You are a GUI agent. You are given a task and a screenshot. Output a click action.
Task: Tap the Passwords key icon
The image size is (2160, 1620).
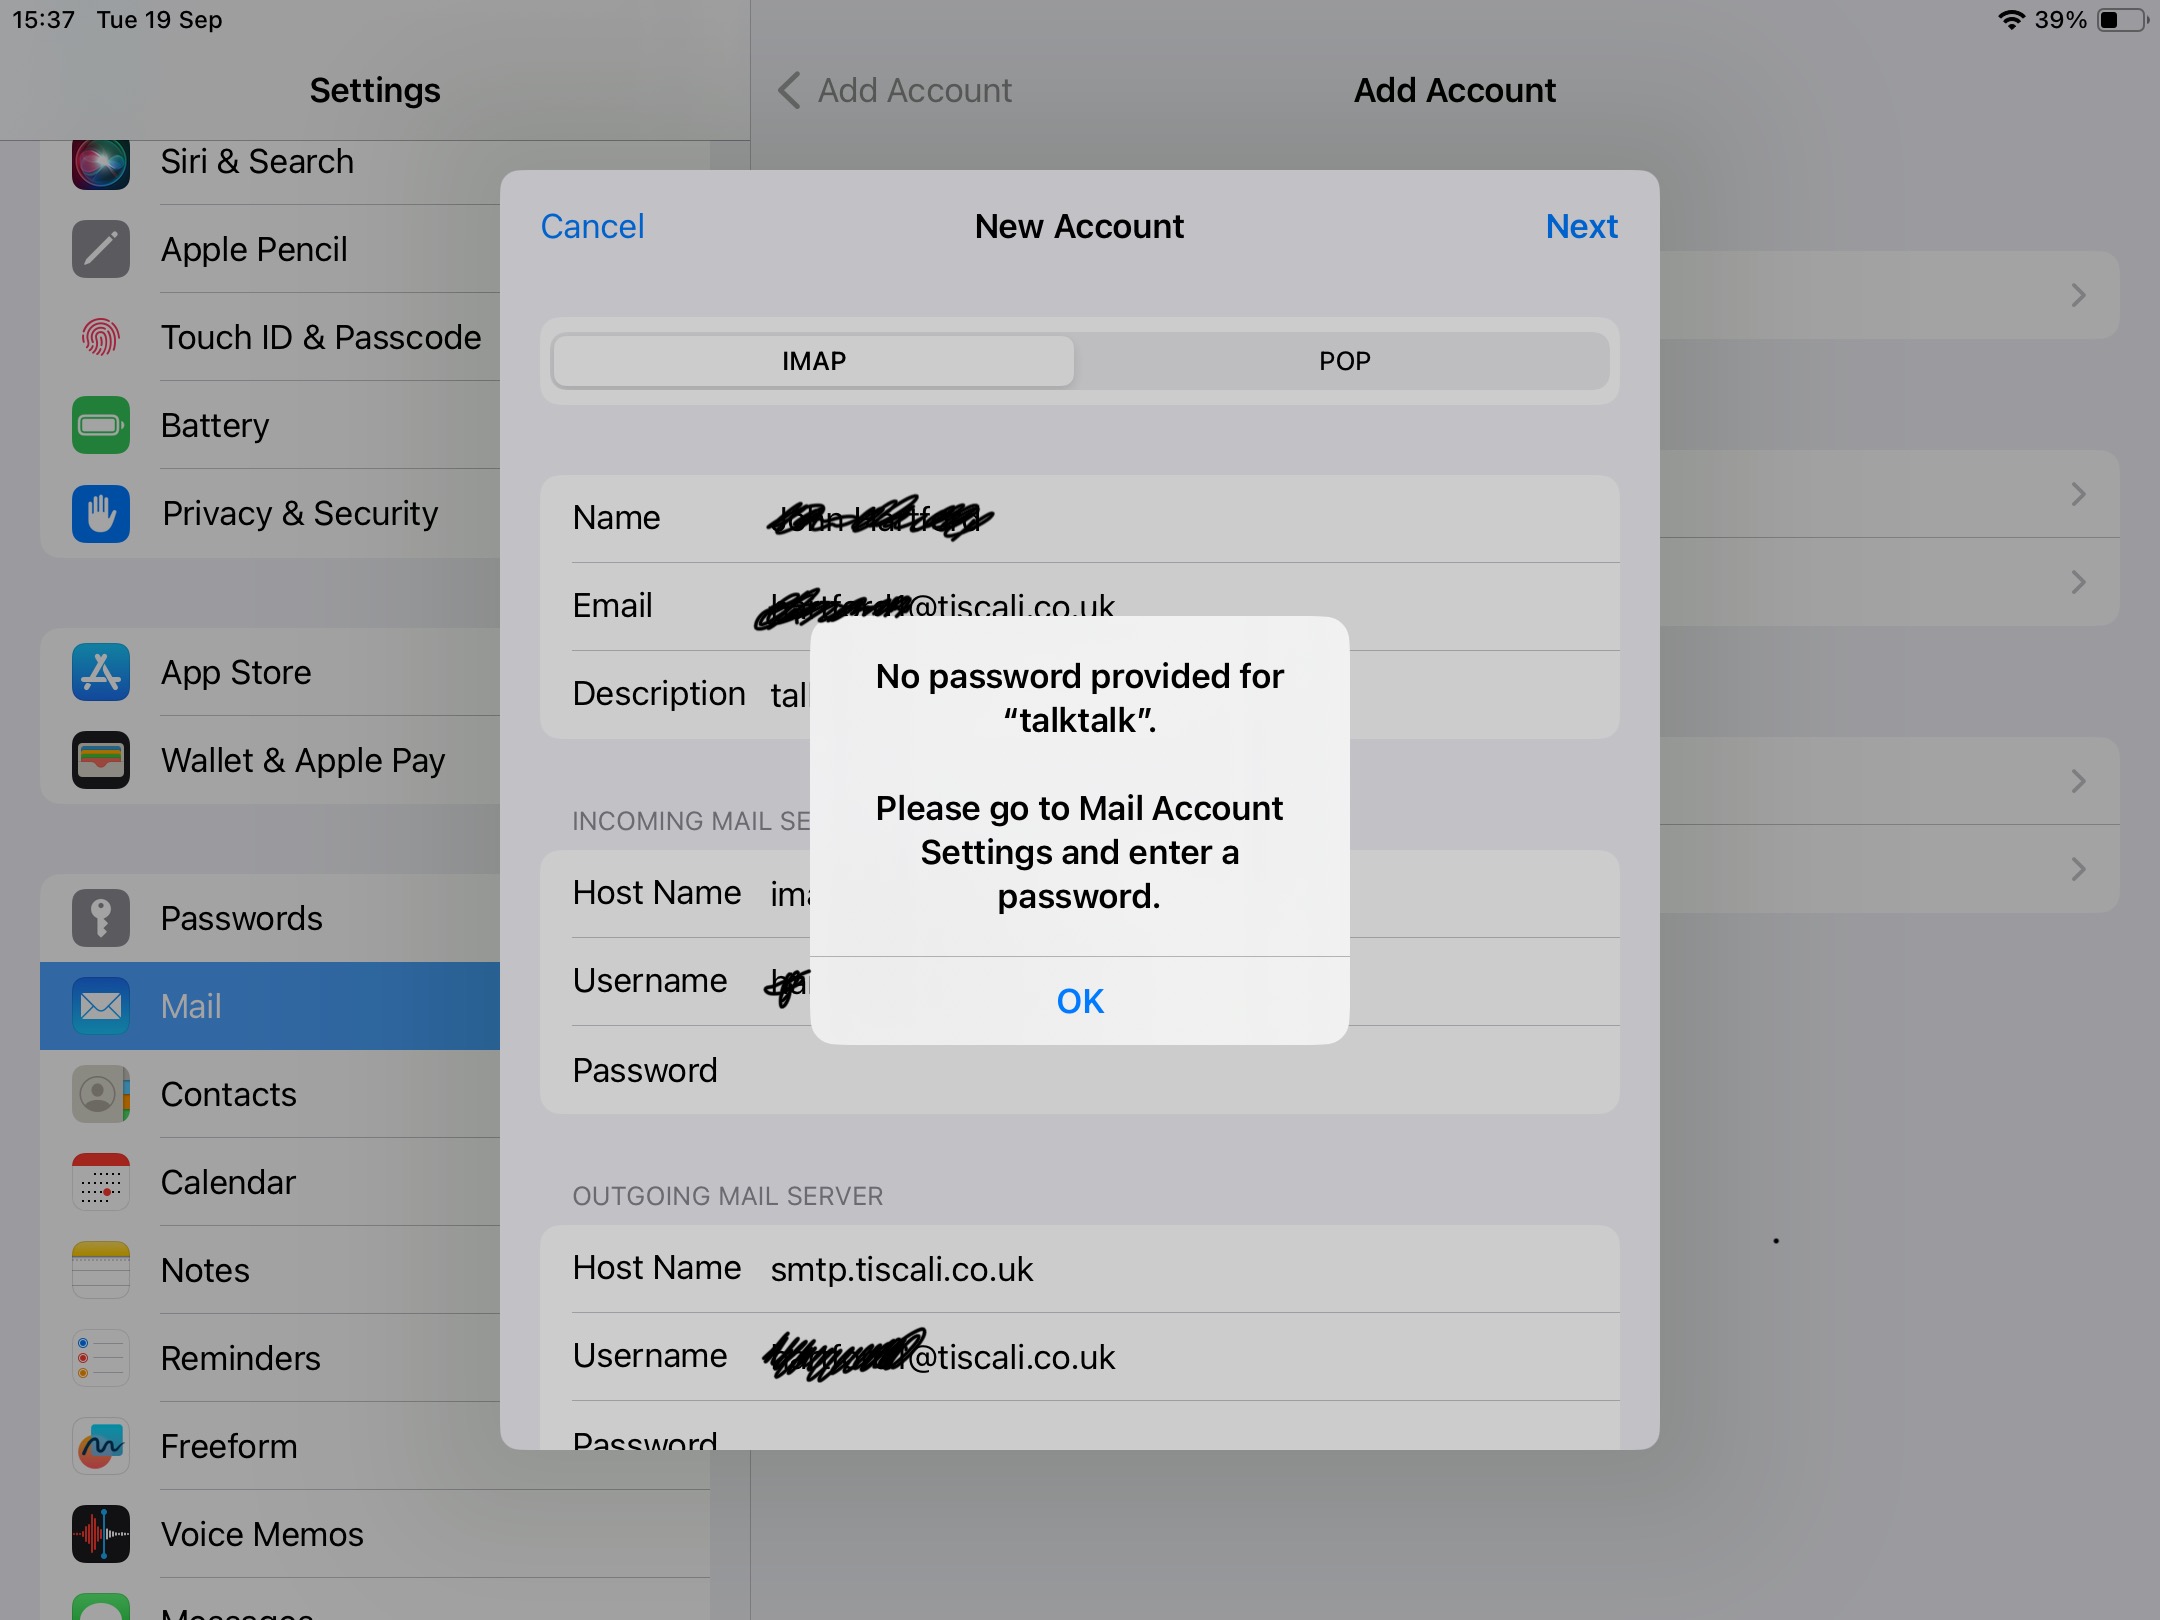pyautogui.click(x=100, y=918)
